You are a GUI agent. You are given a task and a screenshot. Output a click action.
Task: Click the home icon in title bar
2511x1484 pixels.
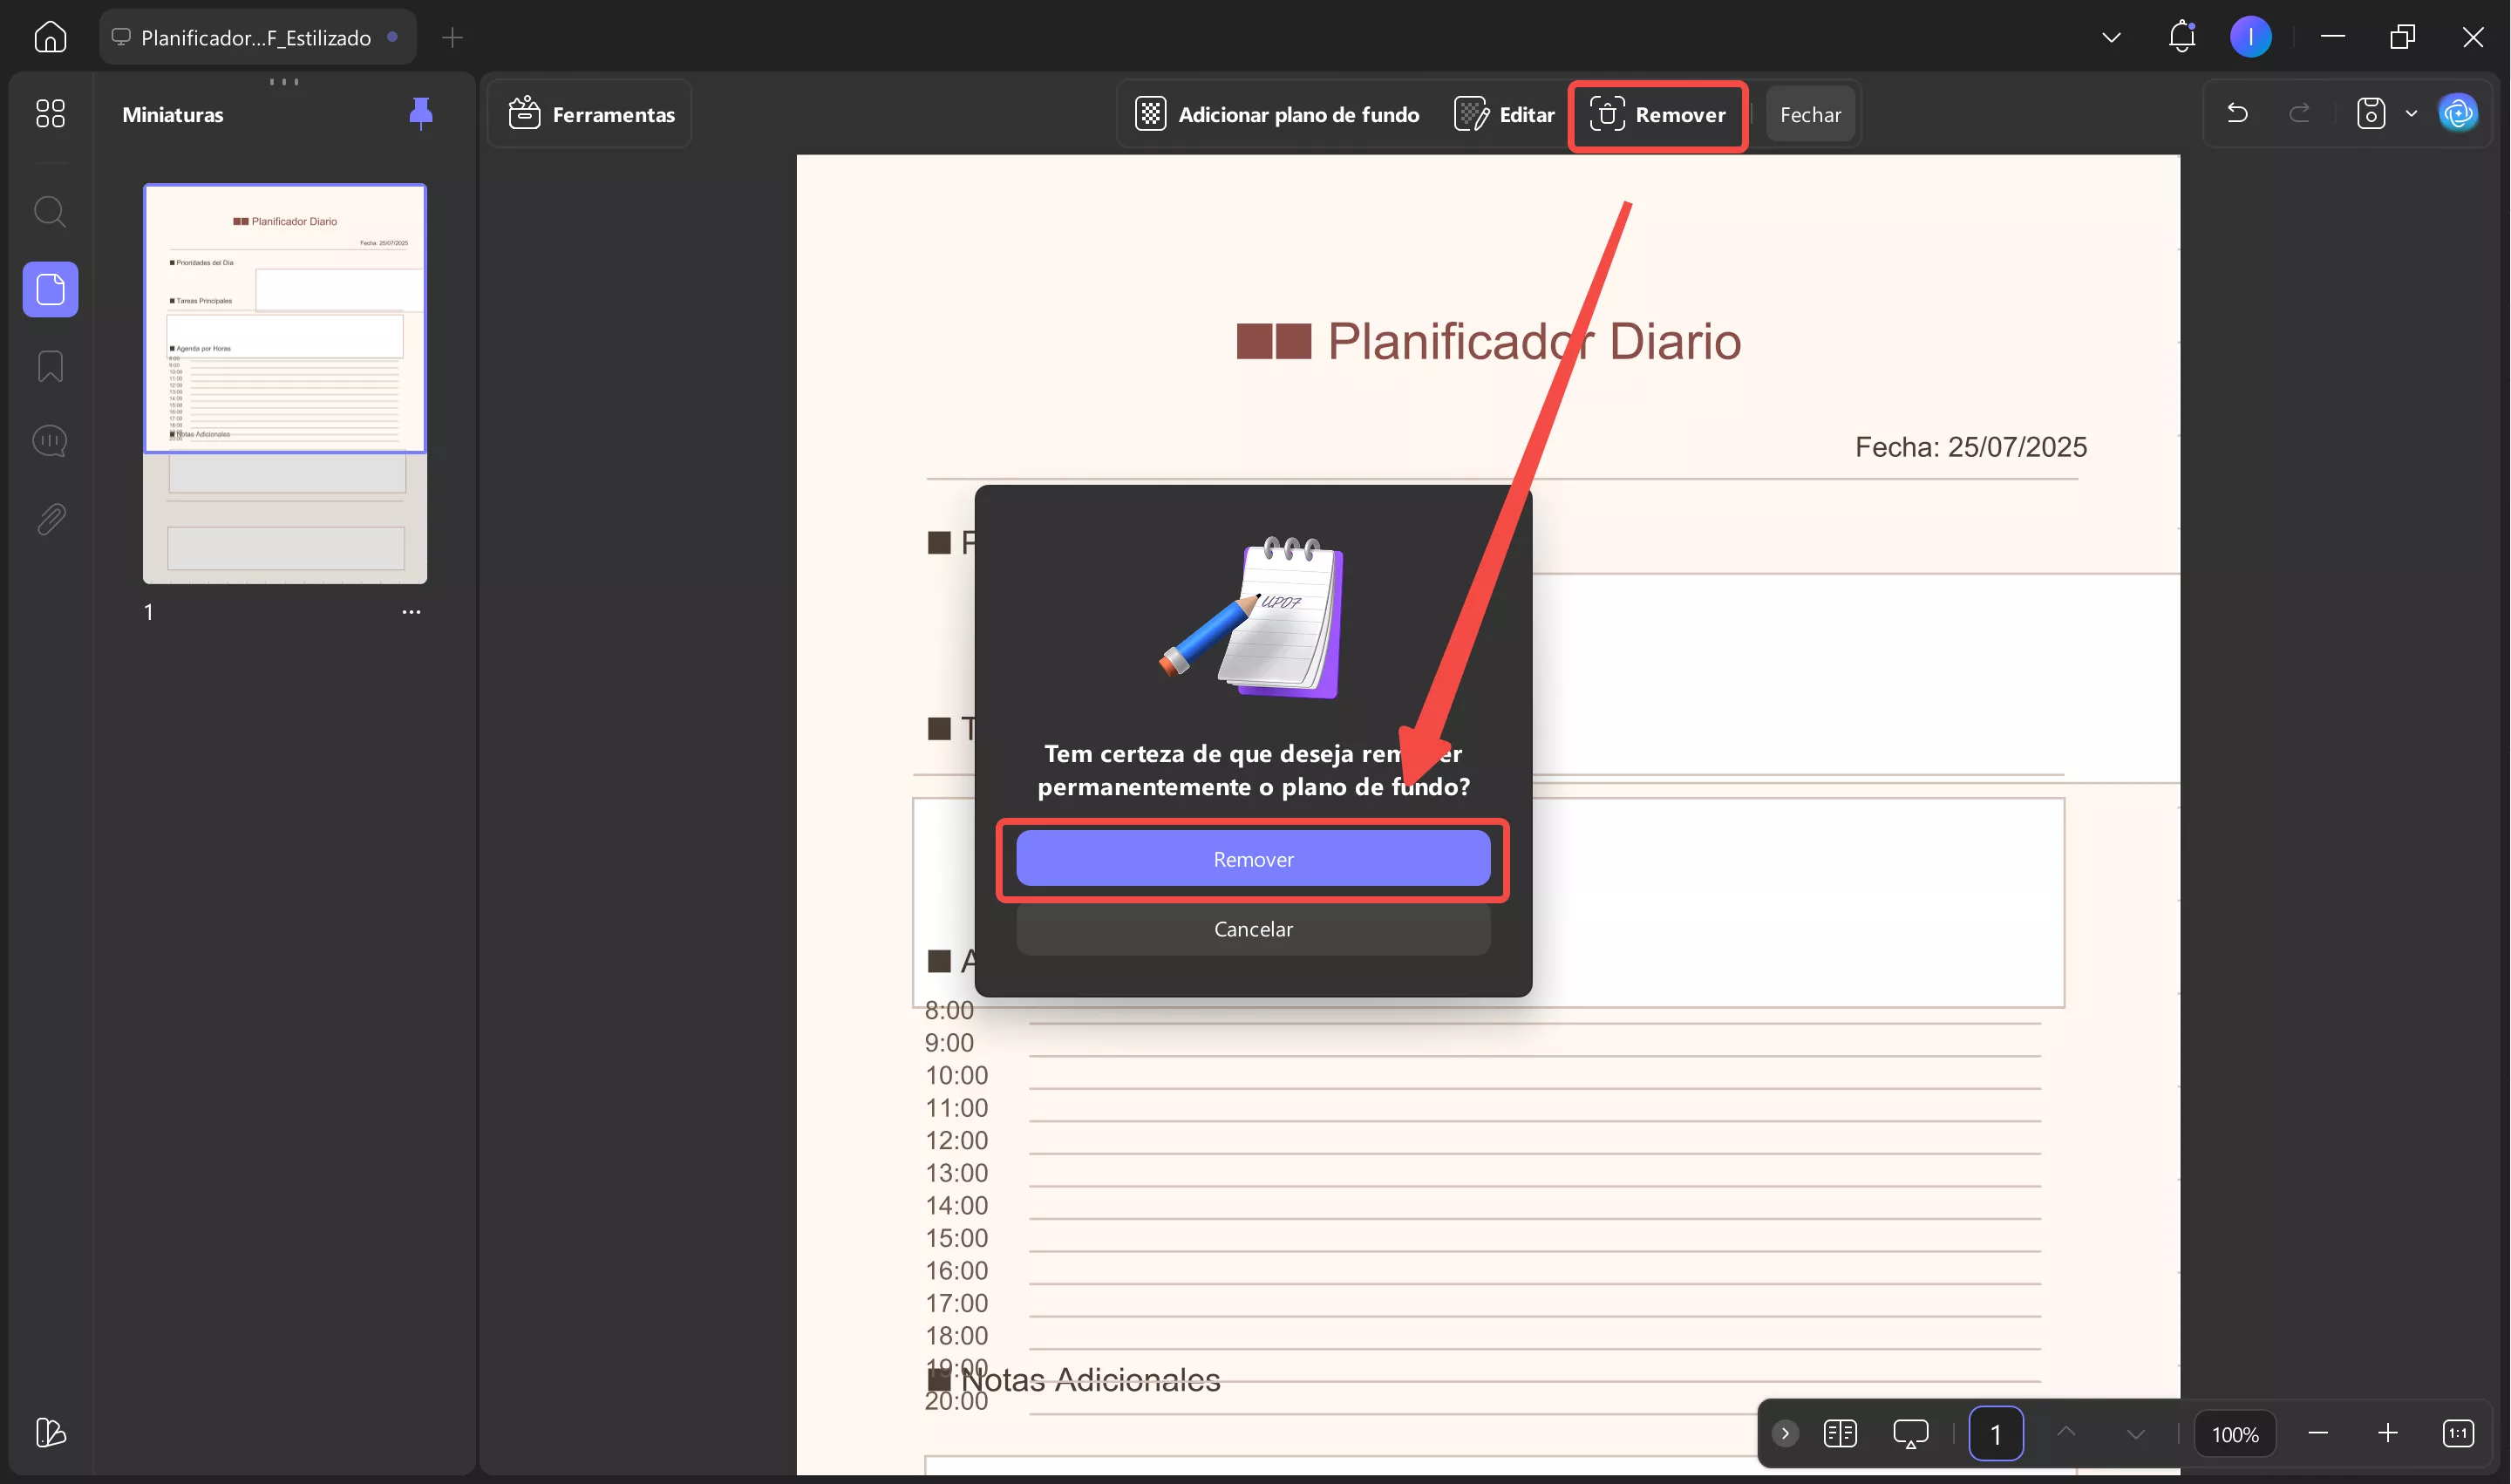(50, 37)
